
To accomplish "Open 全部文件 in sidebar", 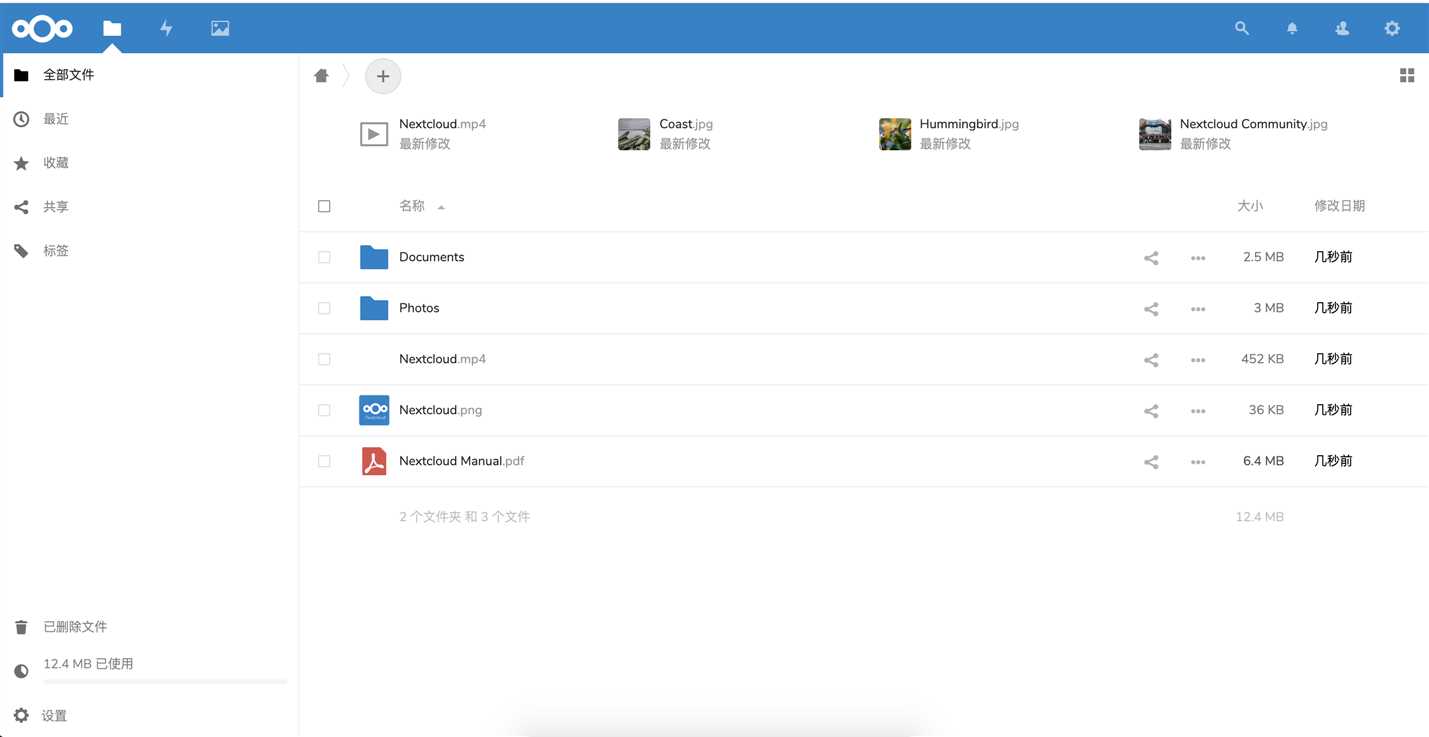I will (x=150, y=75).
